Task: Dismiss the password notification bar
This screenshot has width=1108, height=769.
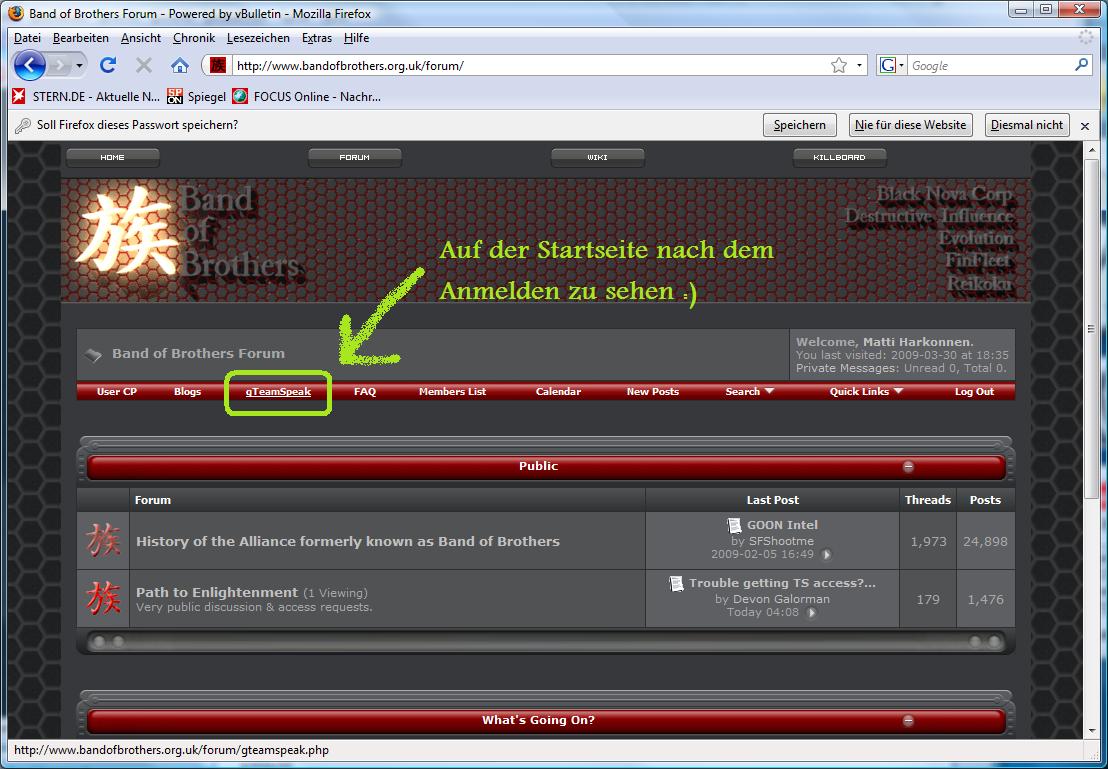Action: [1085, 126]
